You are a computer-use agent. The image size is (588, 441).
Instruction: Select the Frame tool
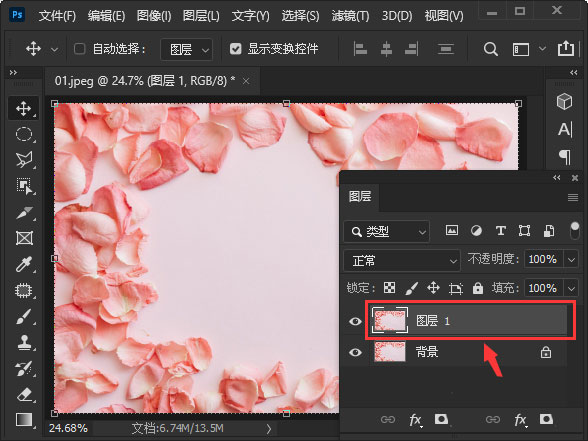pyautogui.click(x=24, y=238)
